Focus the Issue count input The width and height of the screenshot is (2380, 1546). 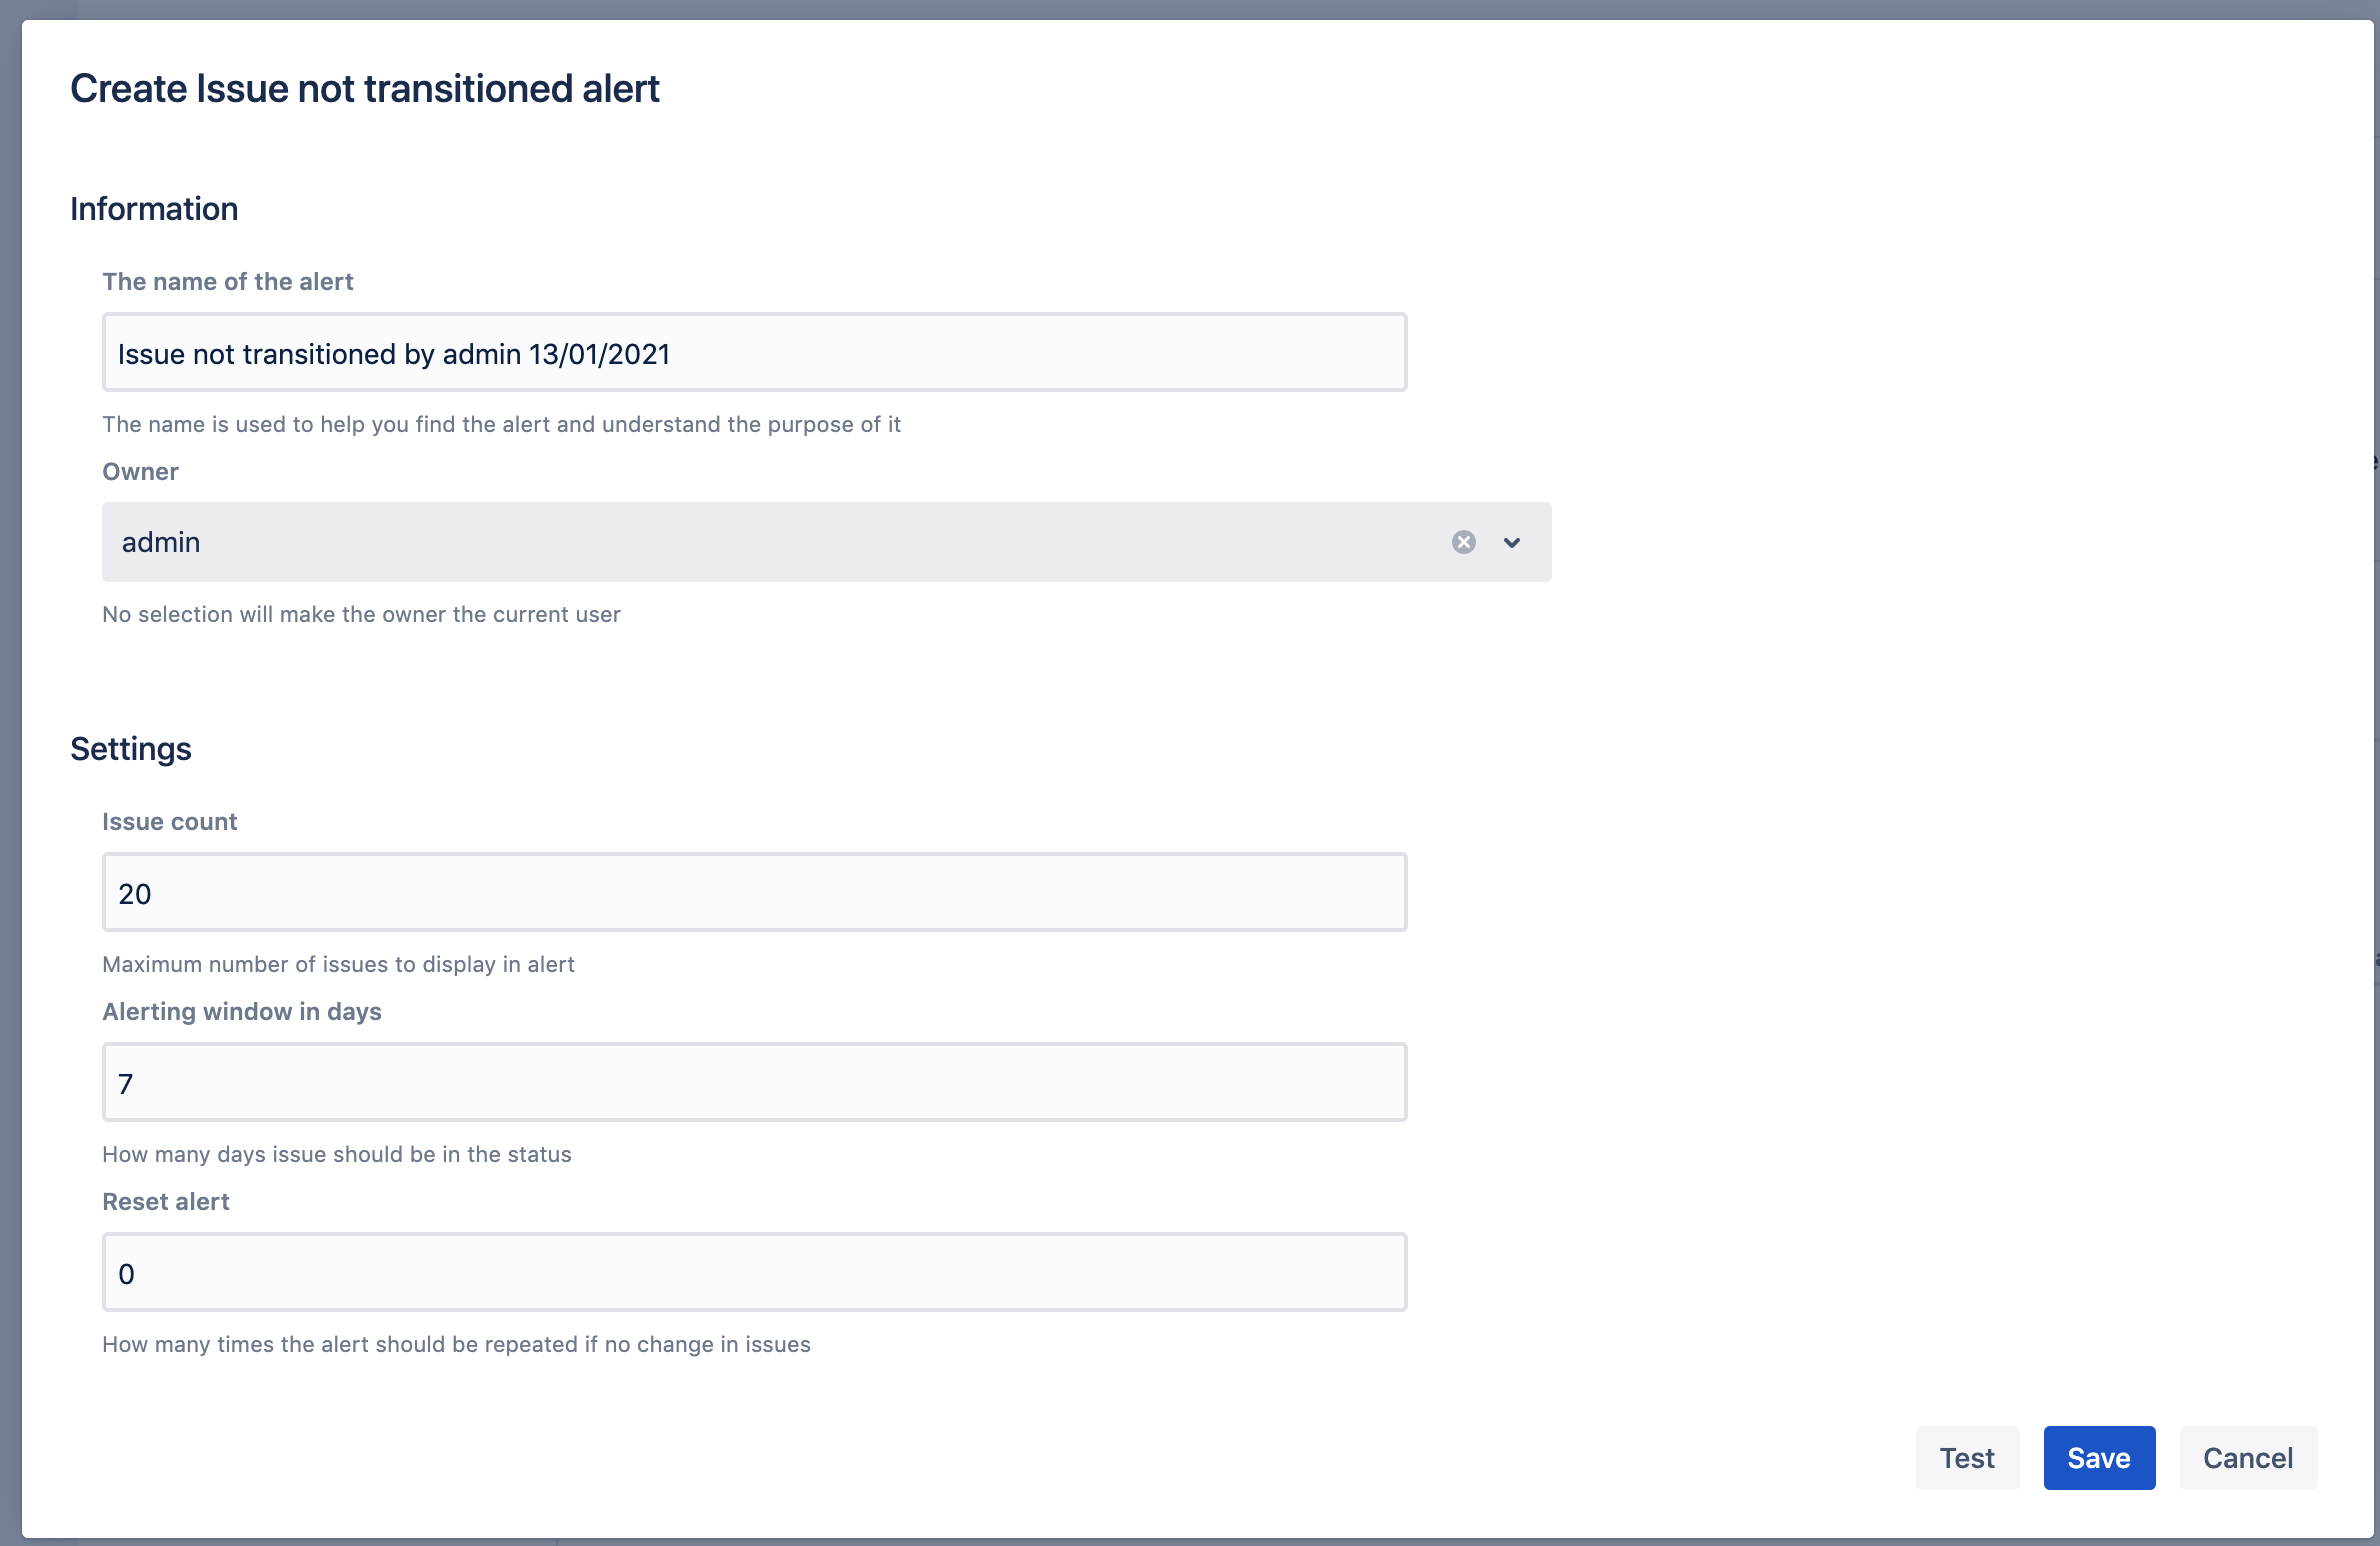coord(754,893)
